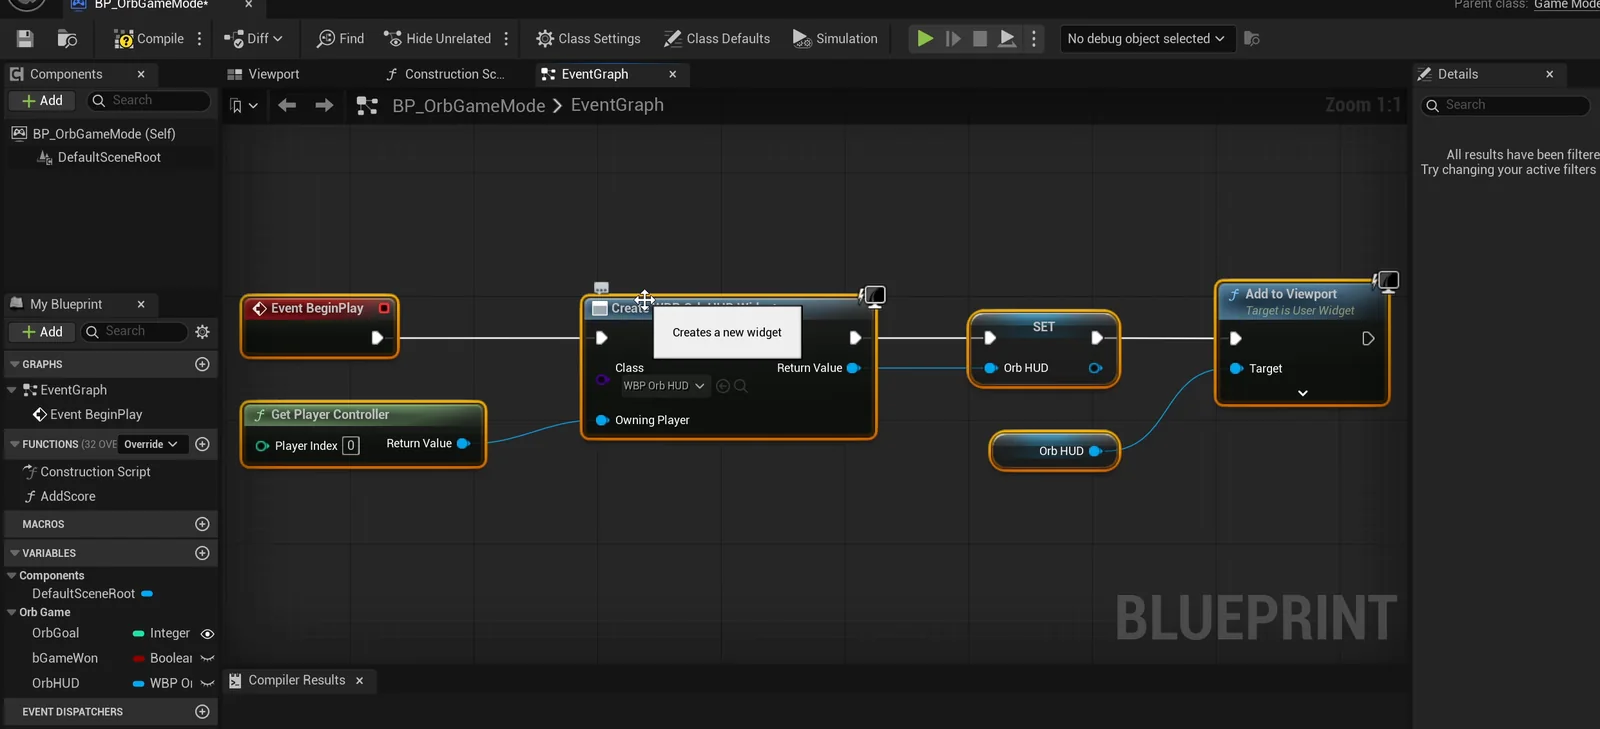Image resolution: width=1600 pixels, height=729 pixels.
Task: Add a new function with plus icon
Action: pyautogui.click(x=202, y=444)
